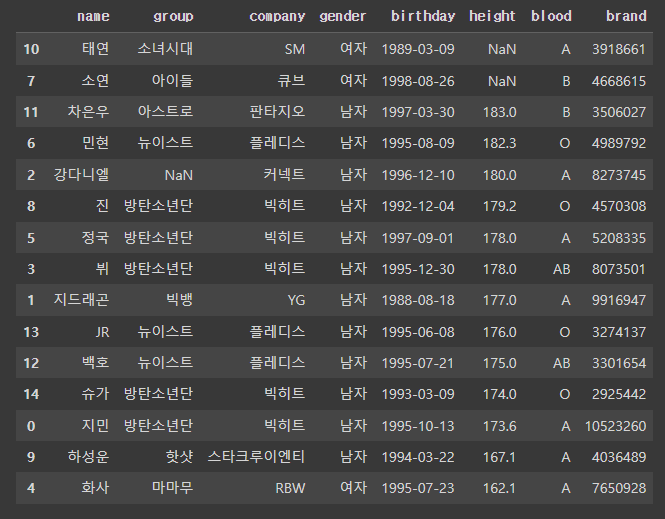Click the name cell 하성운
665x519 pixels.
point(88,457)
